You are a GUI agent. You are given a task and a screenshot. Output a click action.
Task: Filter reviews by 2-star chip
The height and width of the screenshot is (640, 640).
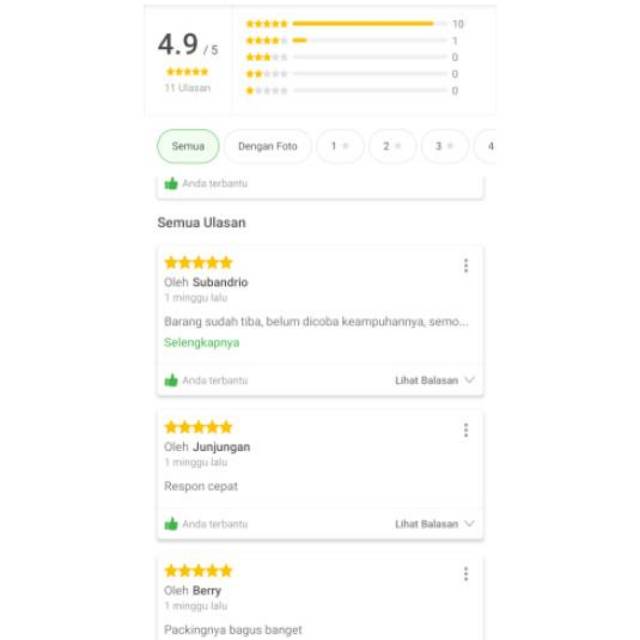pos(392,146)
